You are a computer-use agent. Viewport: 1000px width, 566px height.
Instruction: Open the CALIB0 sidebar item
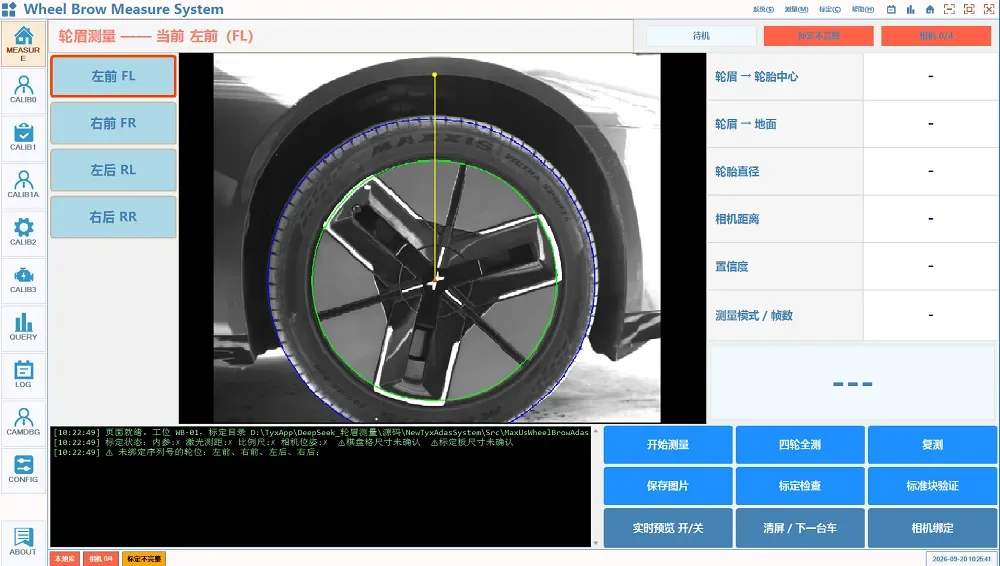[x=23, y=89]
